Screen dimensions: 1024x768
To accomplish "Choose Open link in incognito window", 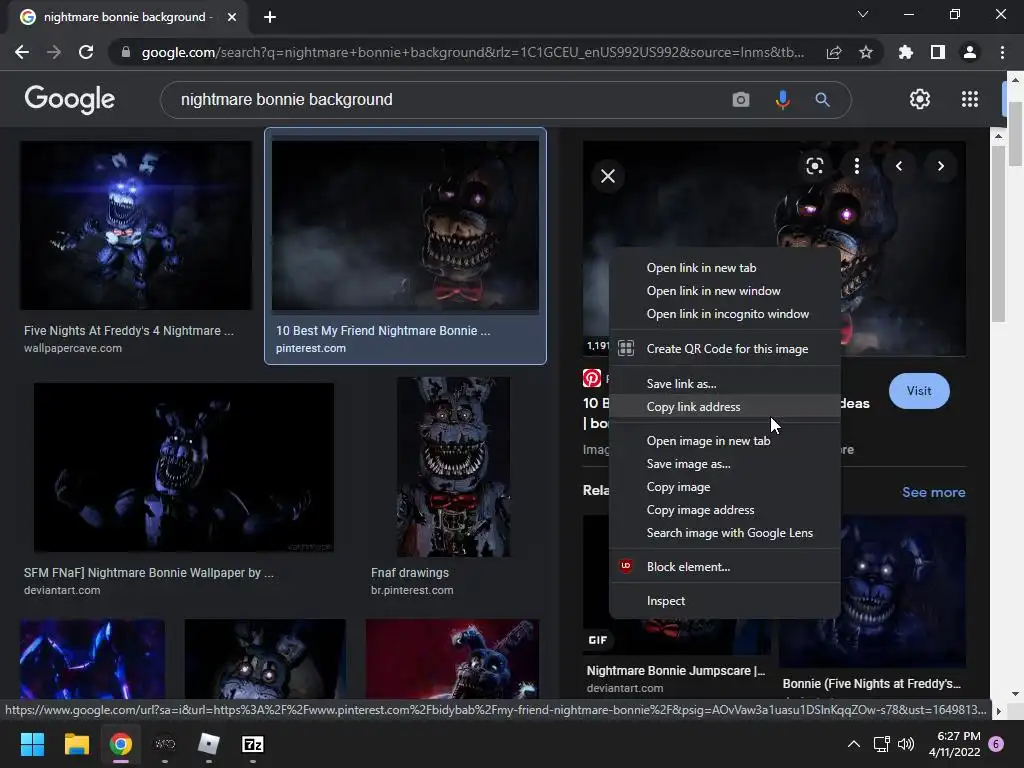I will click(724, 314).
